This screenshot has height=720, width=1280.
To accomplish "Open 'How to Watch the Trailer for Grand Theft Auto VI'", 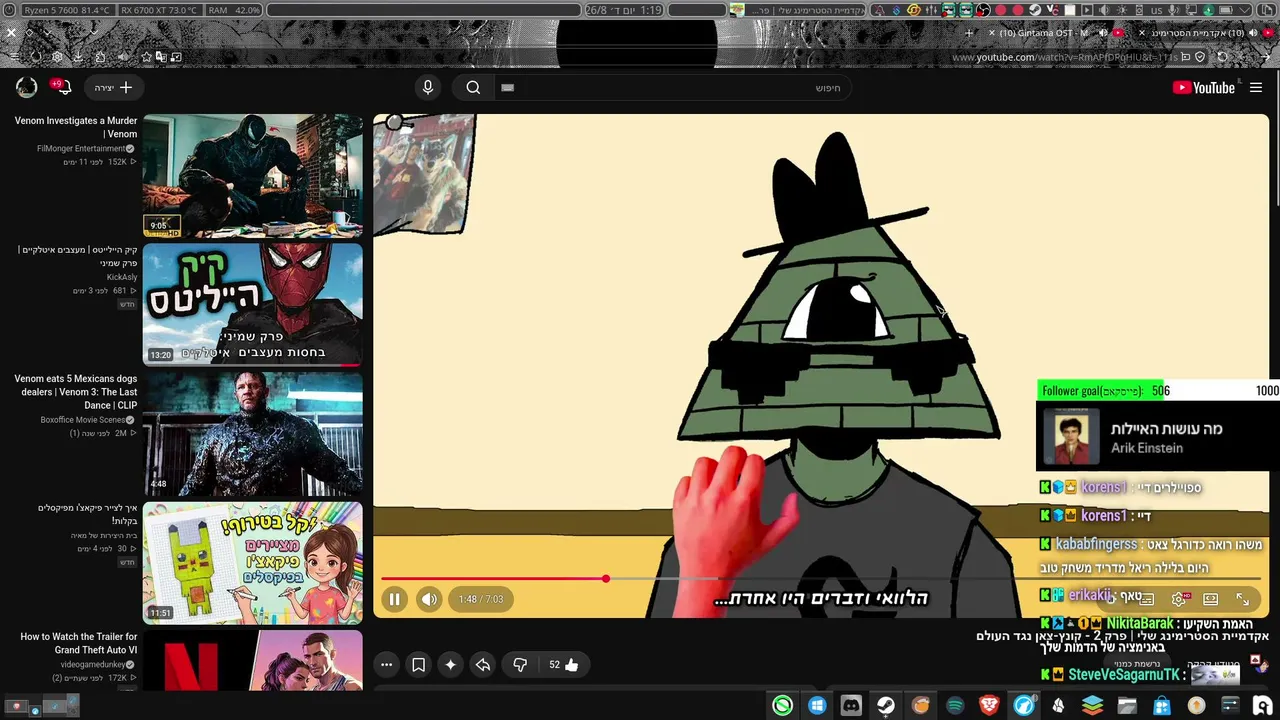I will click(x=79, y=643).
